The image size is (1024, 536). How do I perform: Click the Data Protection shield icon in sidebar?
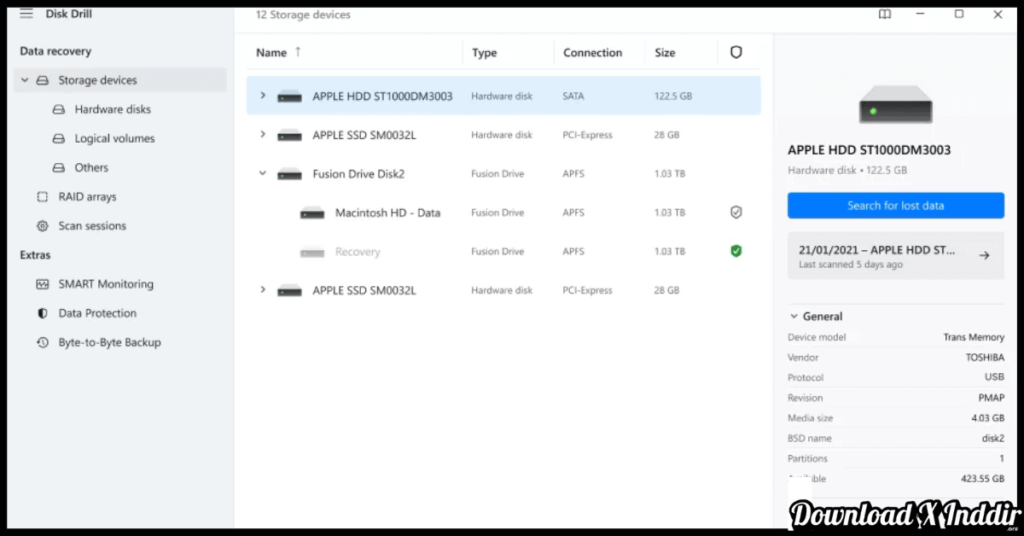tap(42, 313)
